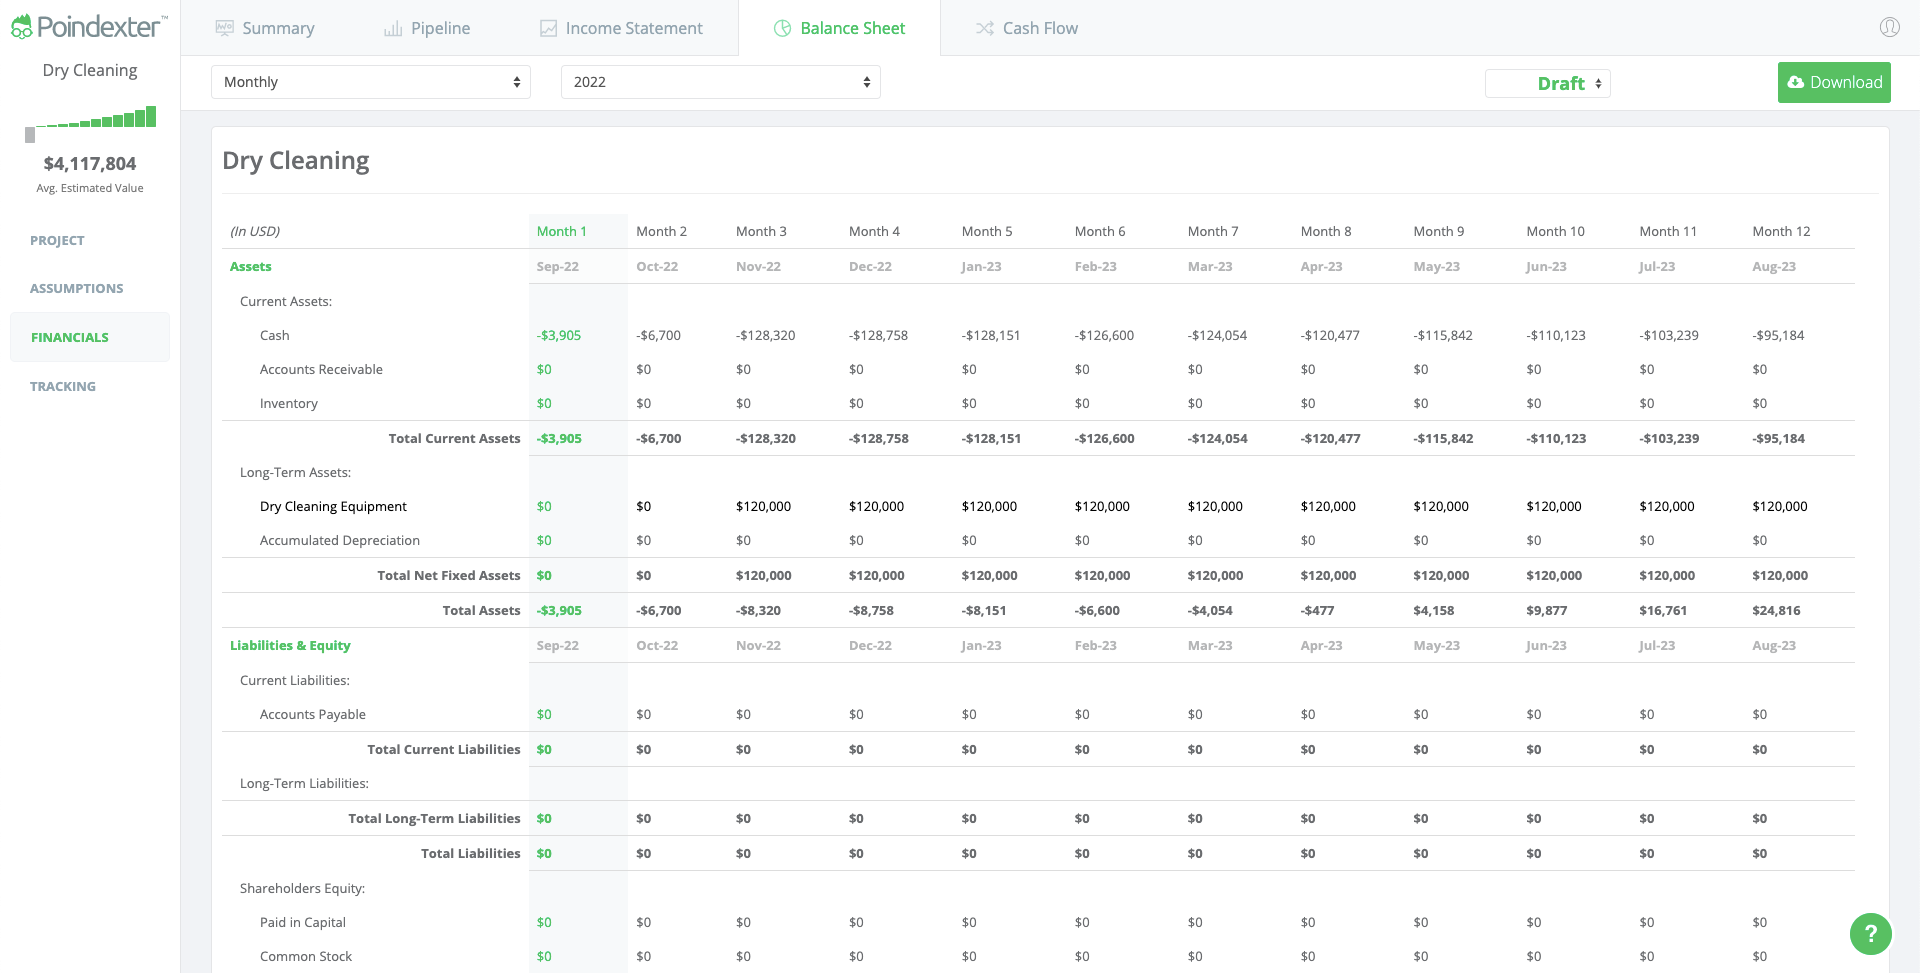The width and height of the screenshot is (1920, 973).
Task: Select the Month 1 column header
Action: pos(562,231)
